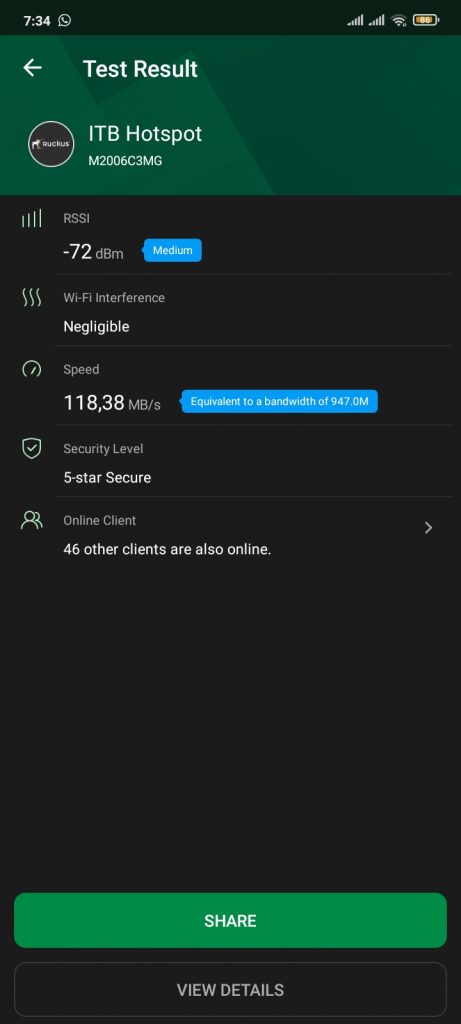Click the Medium signal badge

click(x=172, y=250)
